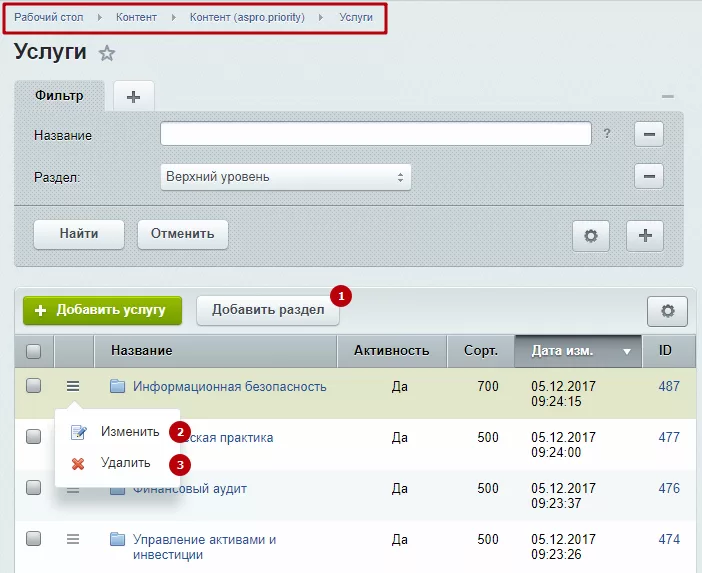Check the Финансовый аудит row checkbox

(34, 487)
